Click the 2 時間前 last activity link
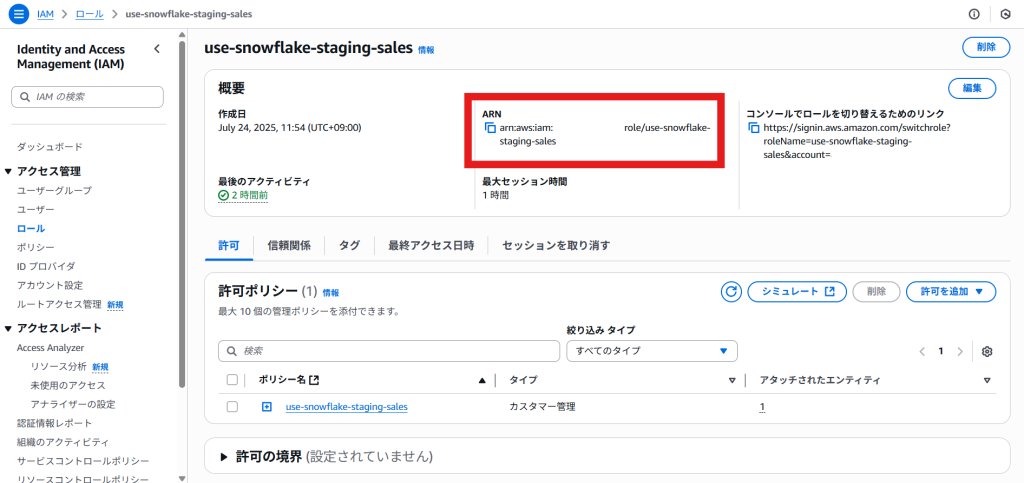1024x483 pixels. [243, 195]
